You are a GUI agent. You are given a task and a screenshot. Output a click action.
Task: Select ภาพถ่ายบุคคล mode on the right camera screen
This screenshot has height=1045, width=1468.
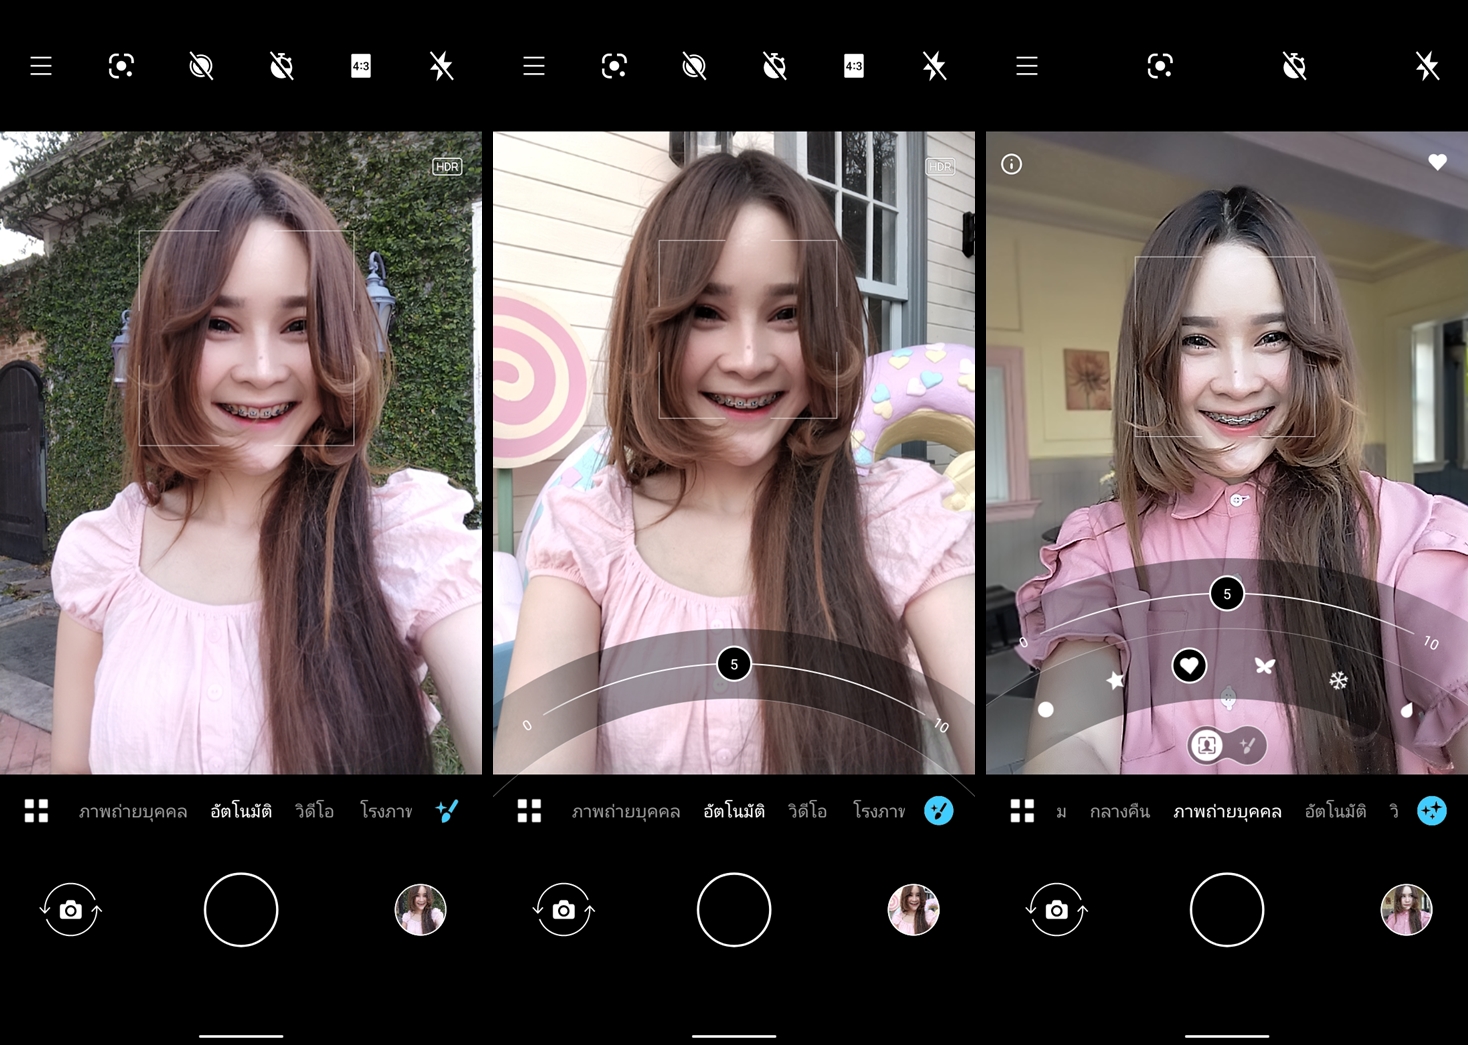tap(1227, 811)
